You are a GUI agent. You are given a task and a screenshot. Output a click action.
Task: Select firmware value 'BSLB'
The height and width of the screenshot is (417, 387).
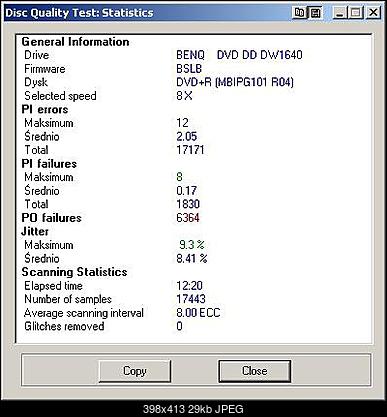(189, 69)
